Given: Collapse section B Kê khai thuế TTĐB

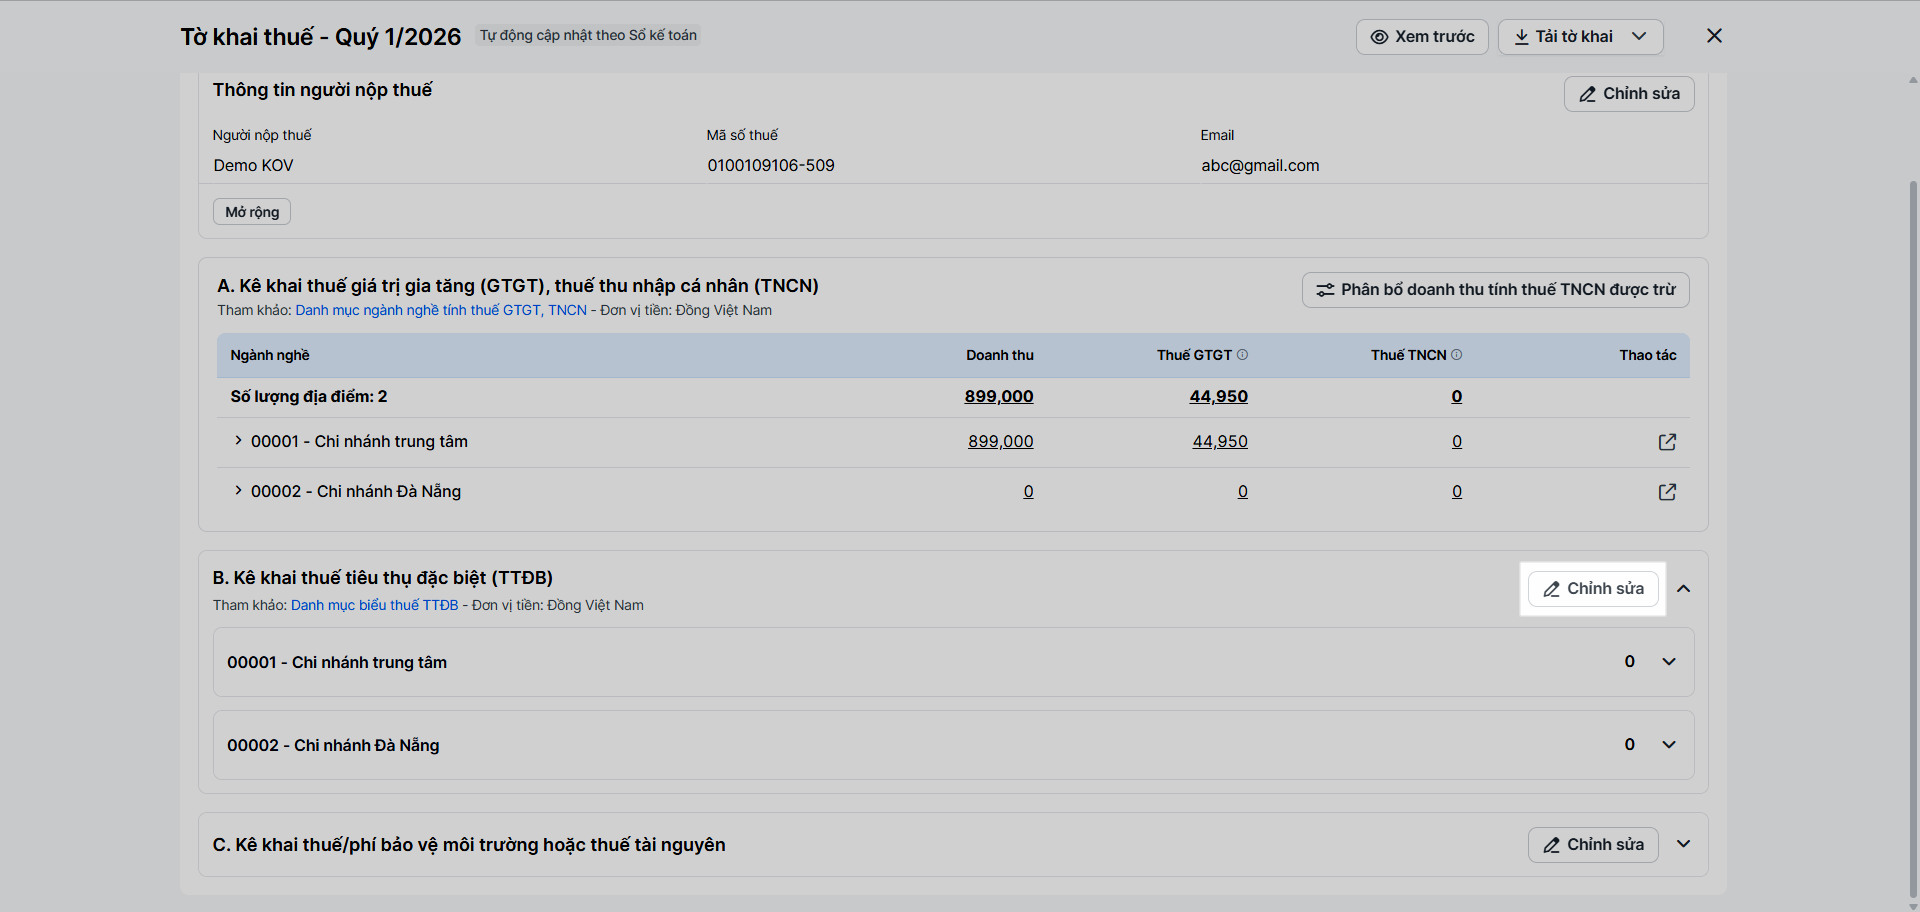Looking at the screenshot, I should tap(1684, 589).
